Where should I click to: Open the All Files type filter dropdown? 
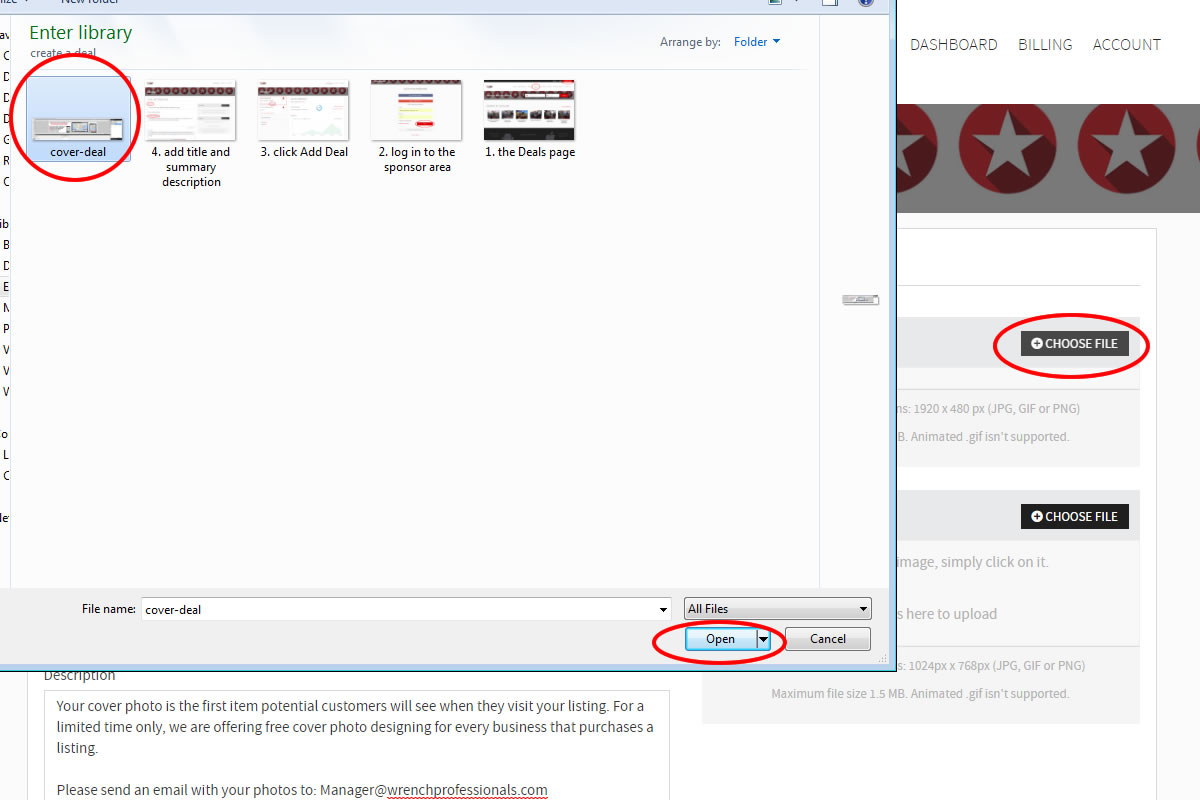[778, 609]
